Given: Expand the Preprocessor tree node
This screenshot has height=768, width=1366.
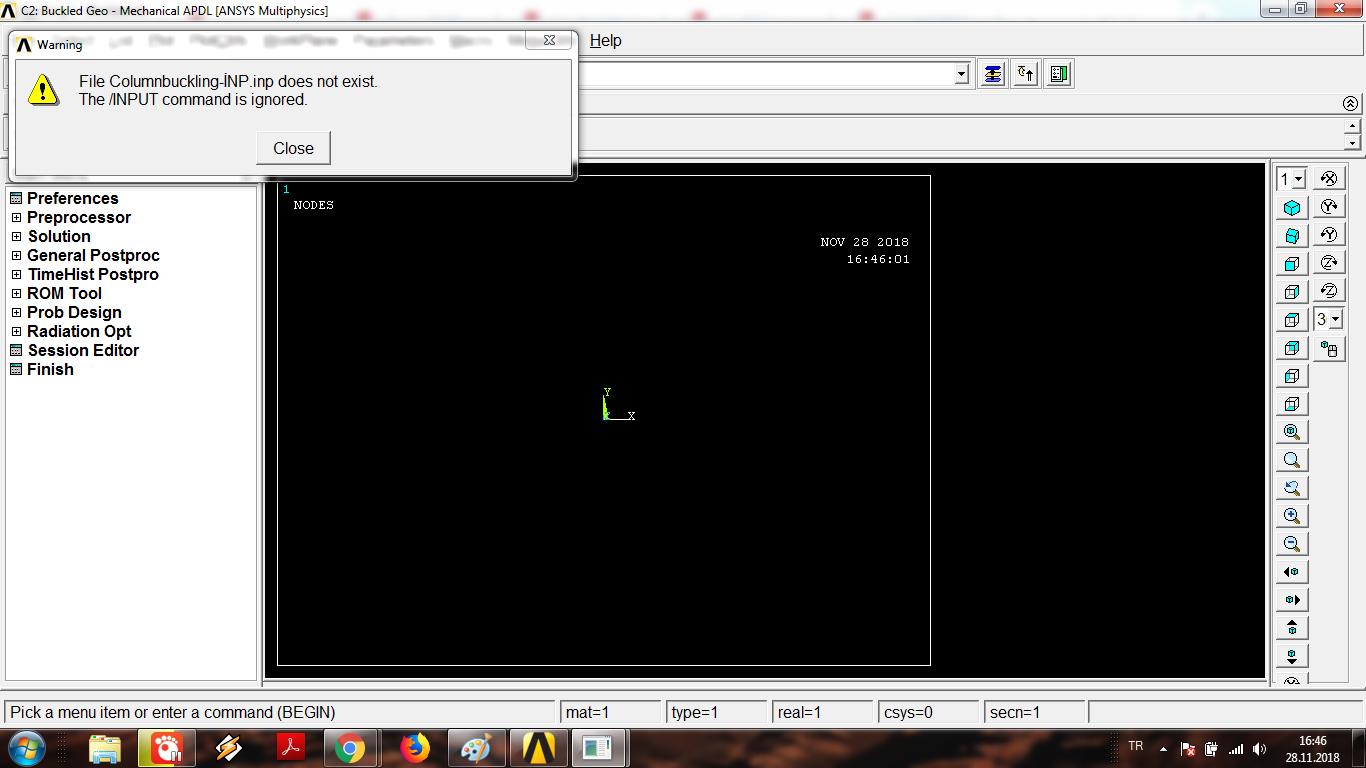Looking at the screenshot, I should tap(16, 217).
